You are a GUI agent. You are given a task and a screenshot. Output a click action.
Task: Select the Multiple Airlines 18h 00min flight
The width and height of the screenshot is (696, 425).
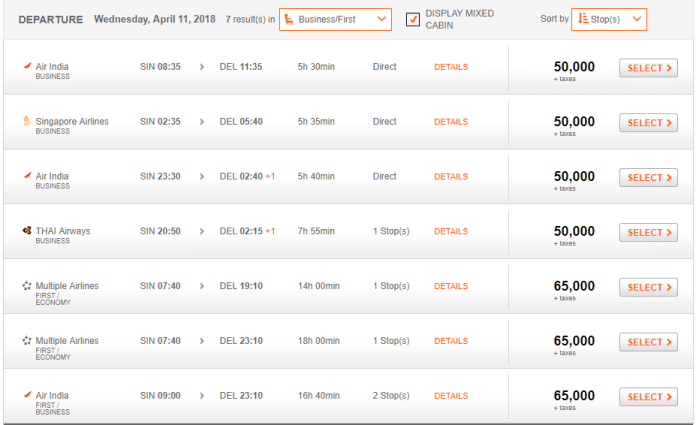pyautogui.click(x=648, y=342)
